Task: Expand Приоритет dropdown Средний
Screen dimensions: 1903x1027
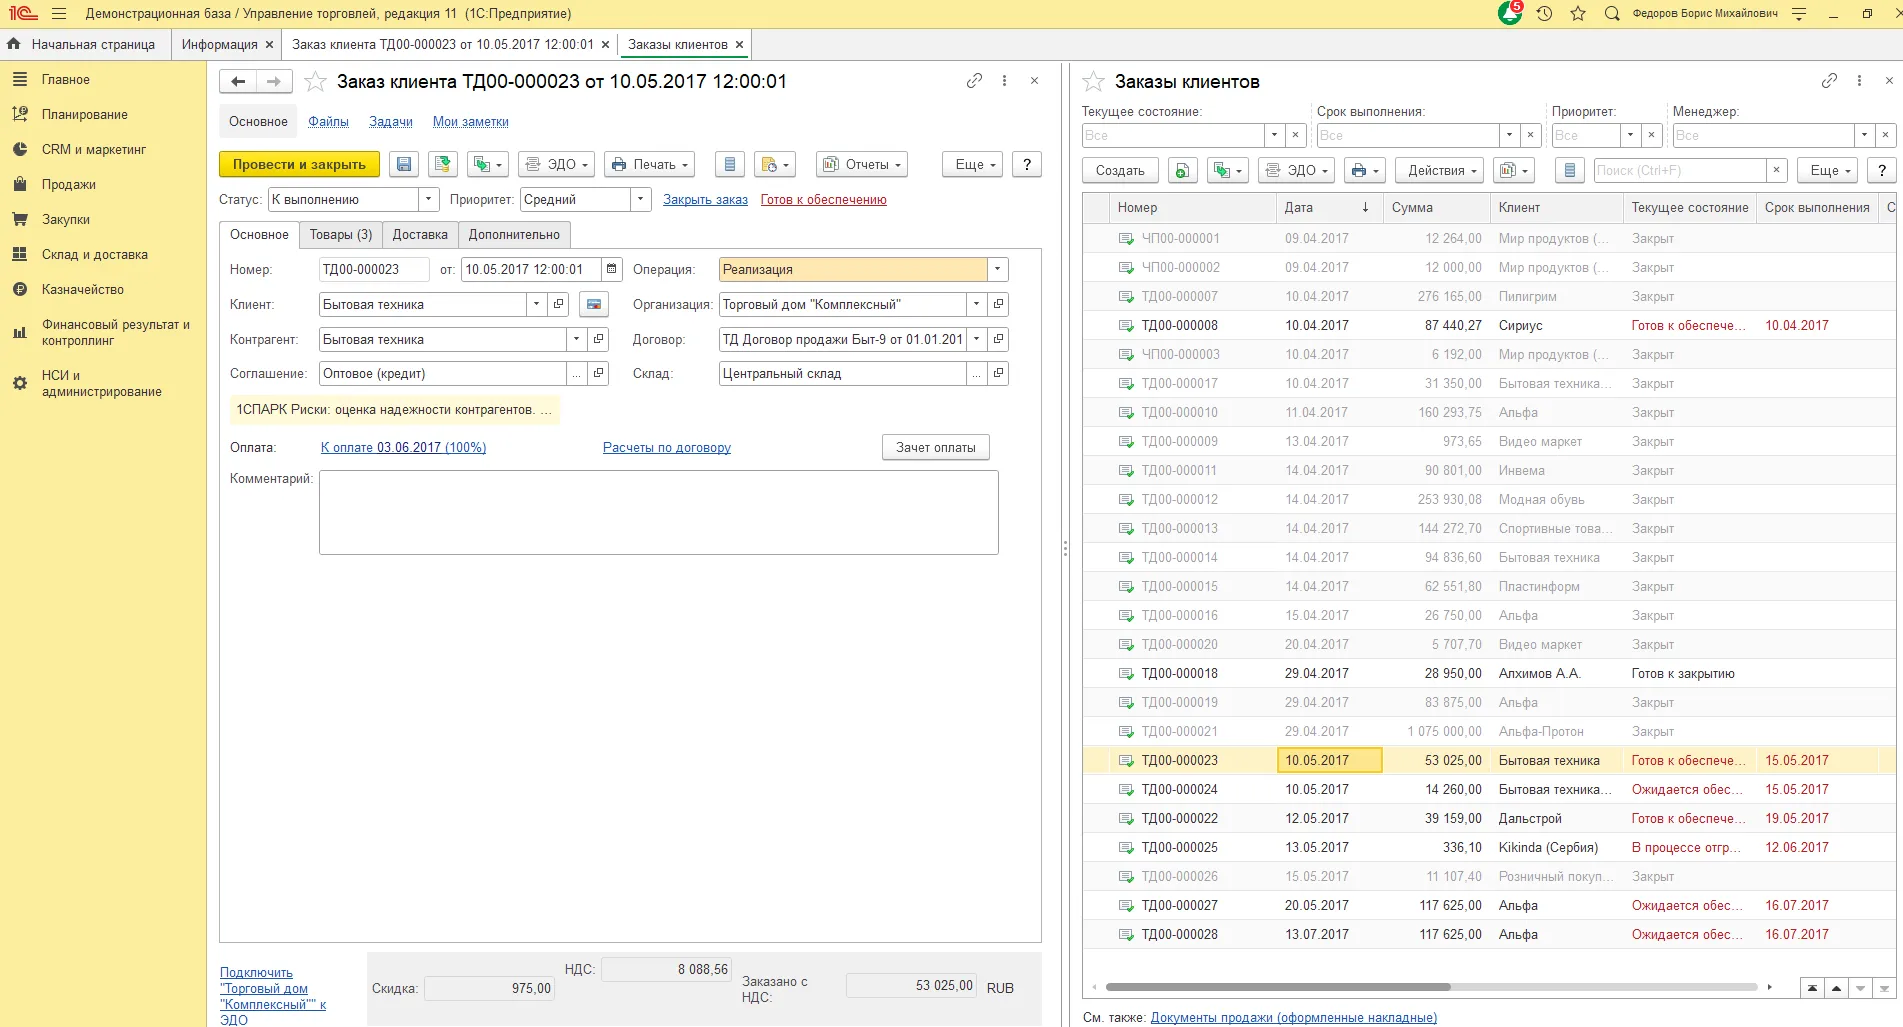Action: (x=641, y=199)
